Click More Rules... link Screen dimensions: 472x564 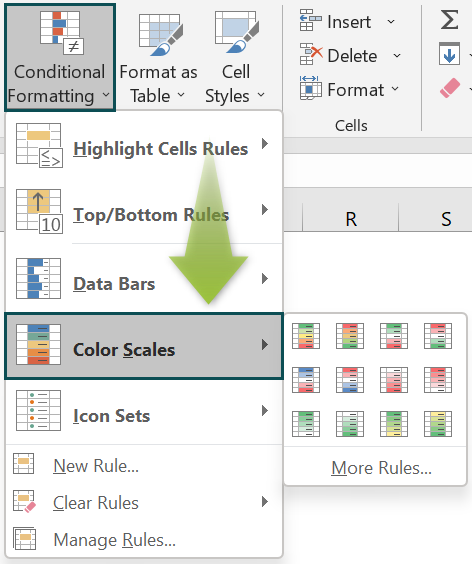381,468
